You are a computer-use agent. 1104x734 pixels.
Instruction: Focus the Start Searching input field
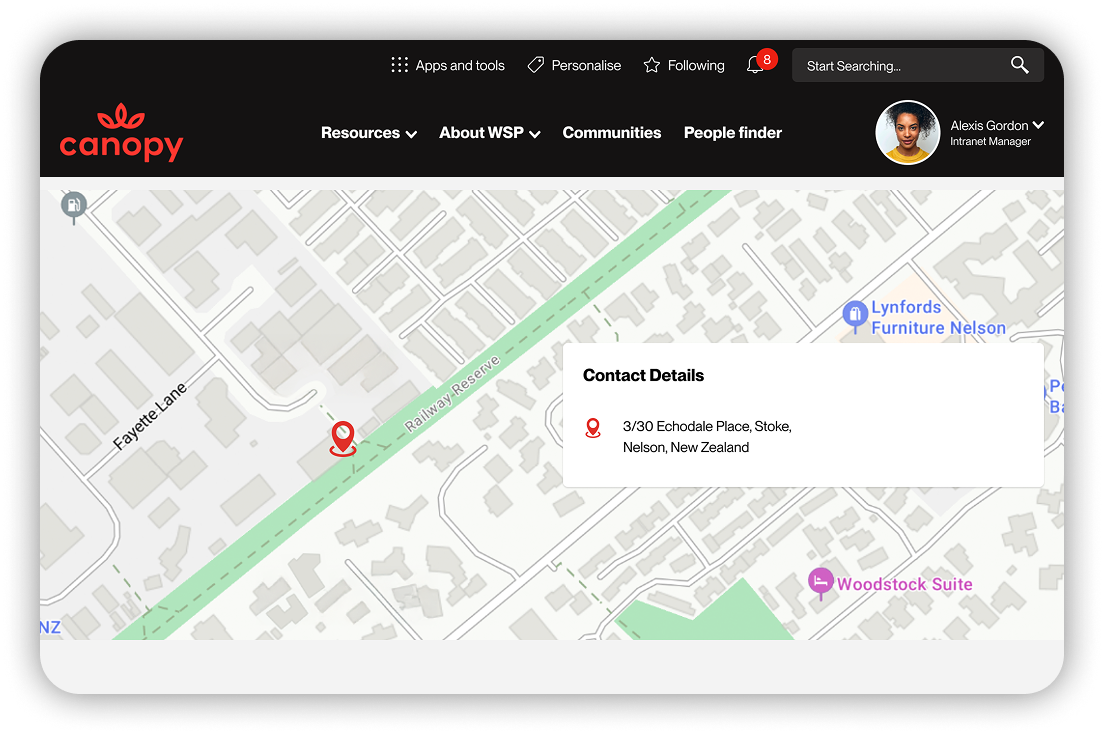pos(900,66)
